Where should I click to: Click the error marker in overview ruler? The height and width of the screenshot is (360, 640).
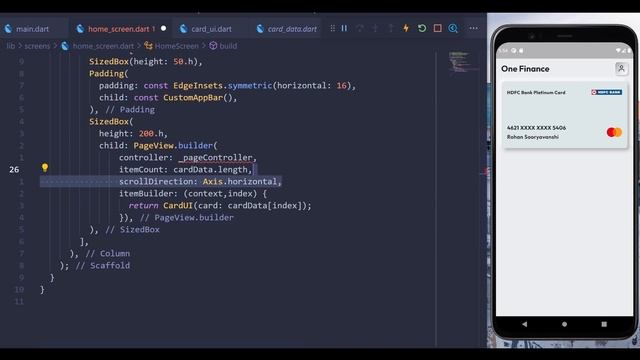pos(484,172)
